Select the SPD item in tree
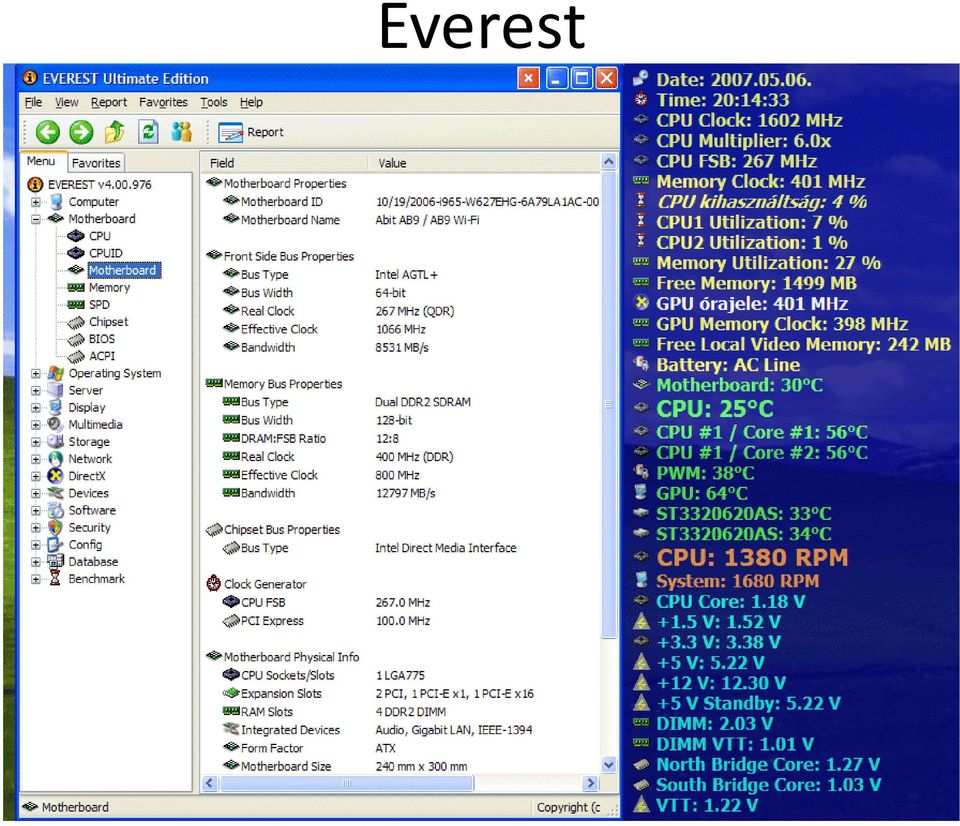 point(99,304)
